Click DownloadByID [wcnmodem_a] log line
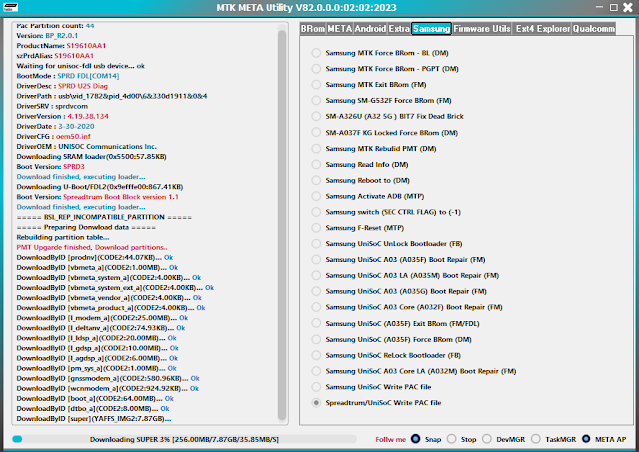This screenshot has height=452, width=639. click(x=108, y=388)
